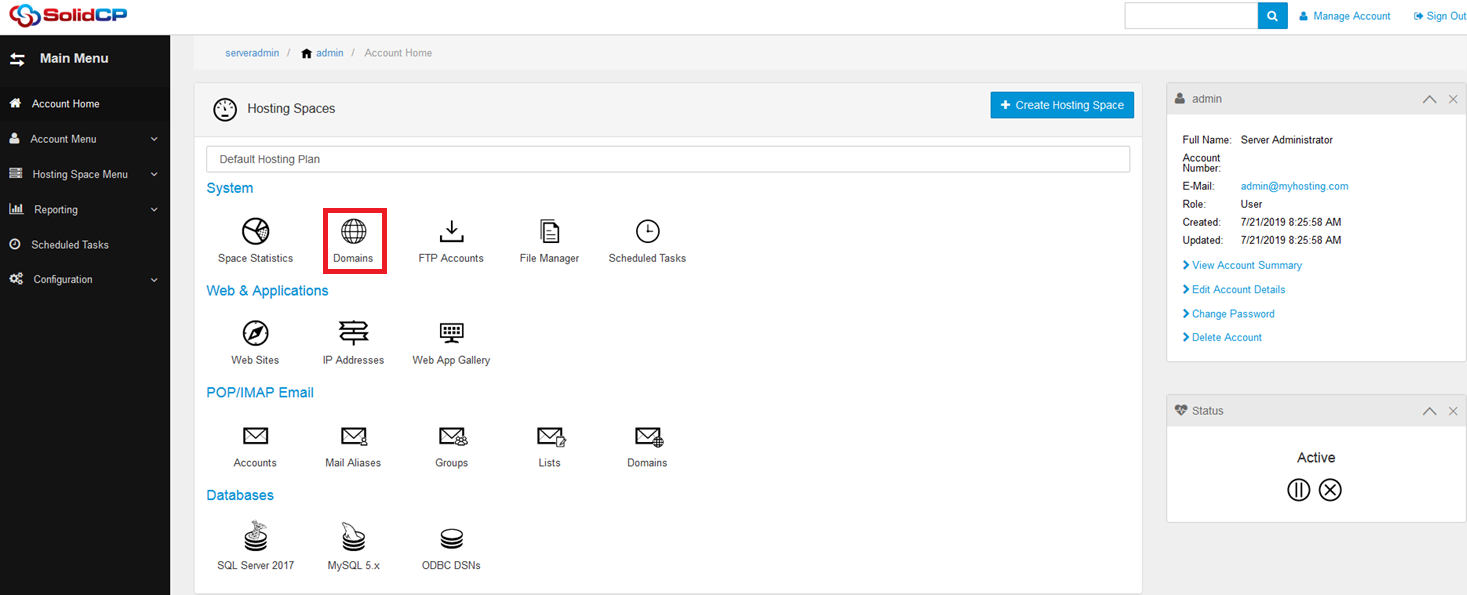Collapse the admin panel with the chevron
The height and width of the screenshot is (595, 1467).
1429,99
